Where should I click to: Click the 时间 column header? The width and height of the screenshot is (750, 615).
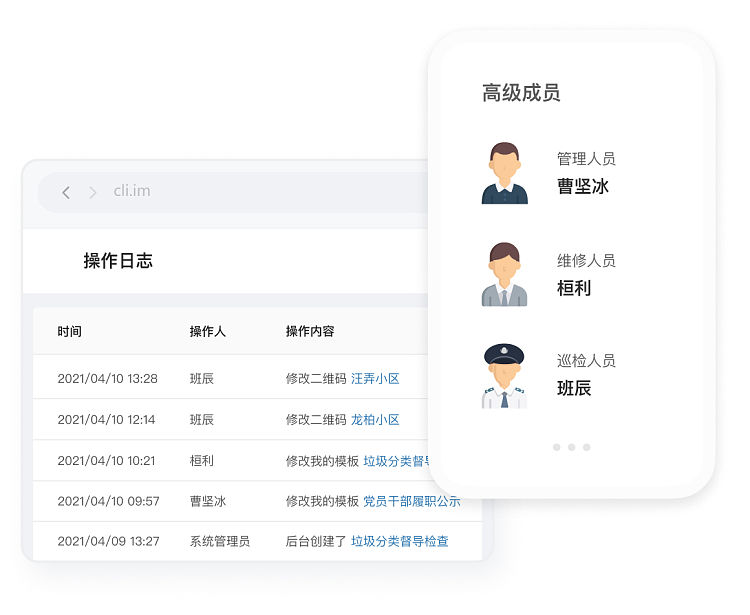click(x=70, y=331)
